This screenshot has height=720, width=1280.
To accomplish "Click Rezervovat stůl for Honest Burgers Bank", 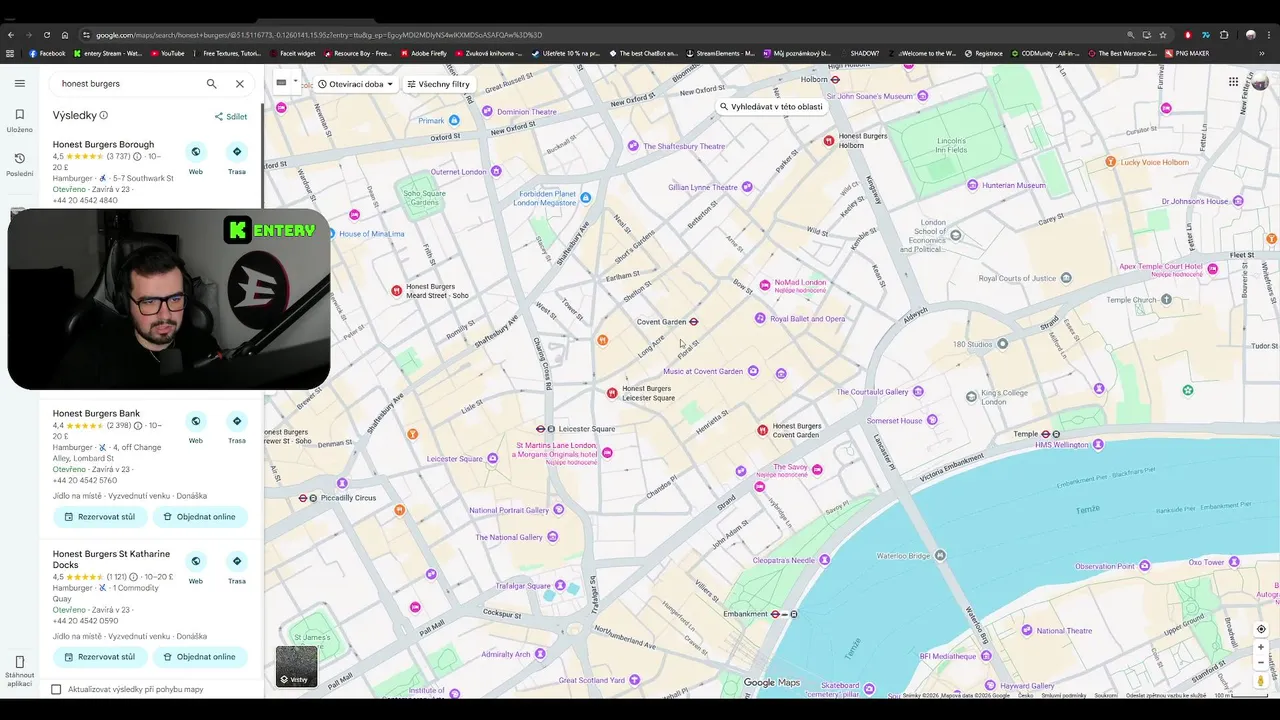I will (x=100, y=517).
